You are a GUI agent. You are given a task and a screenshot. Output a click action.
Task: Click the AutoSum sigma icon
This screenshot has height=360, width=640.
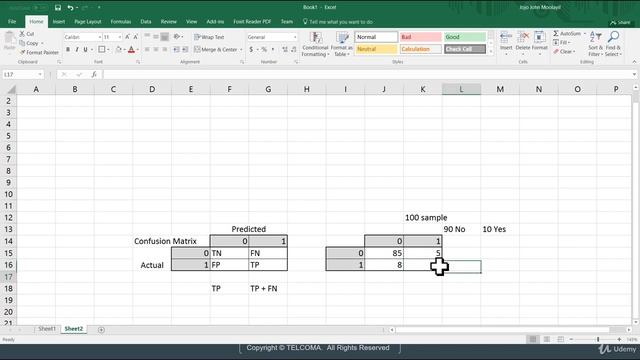(556, 33)
